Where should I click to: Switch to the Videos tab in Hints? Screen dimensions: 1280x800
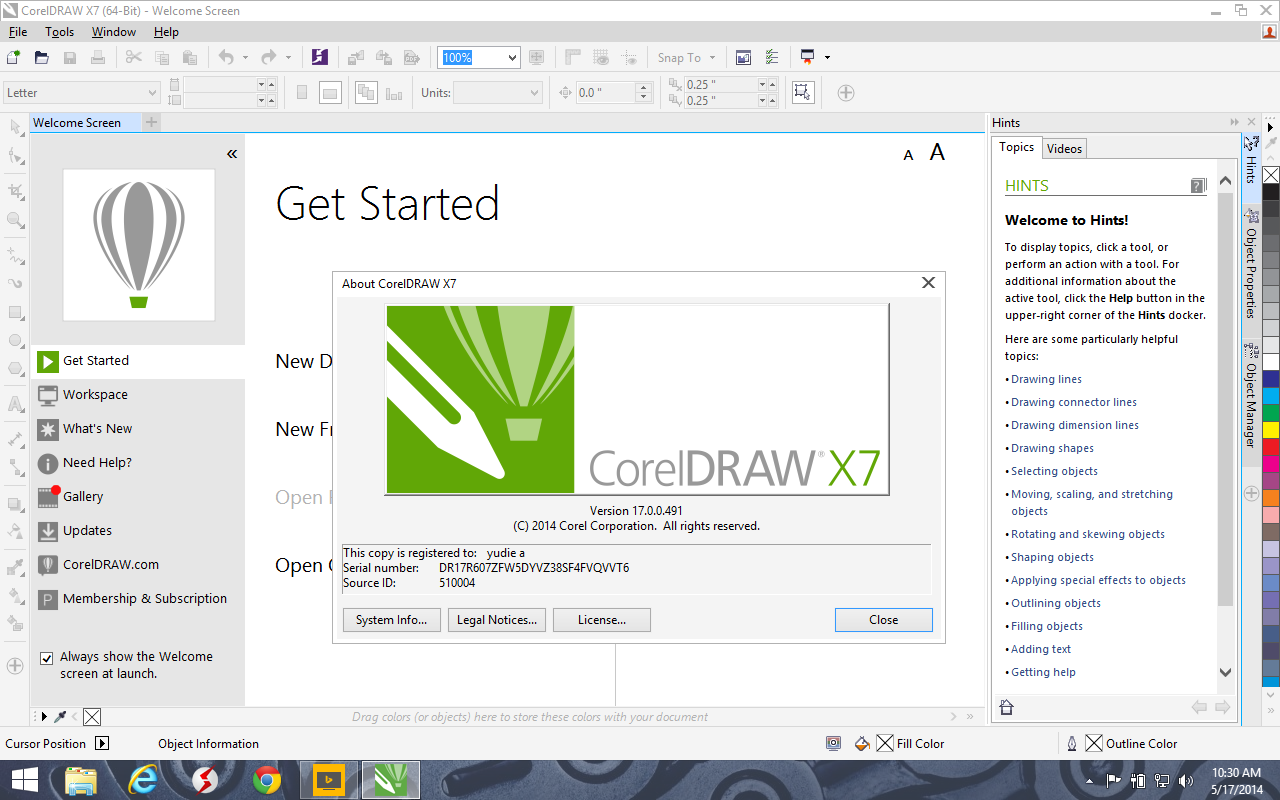(1064, 148)
